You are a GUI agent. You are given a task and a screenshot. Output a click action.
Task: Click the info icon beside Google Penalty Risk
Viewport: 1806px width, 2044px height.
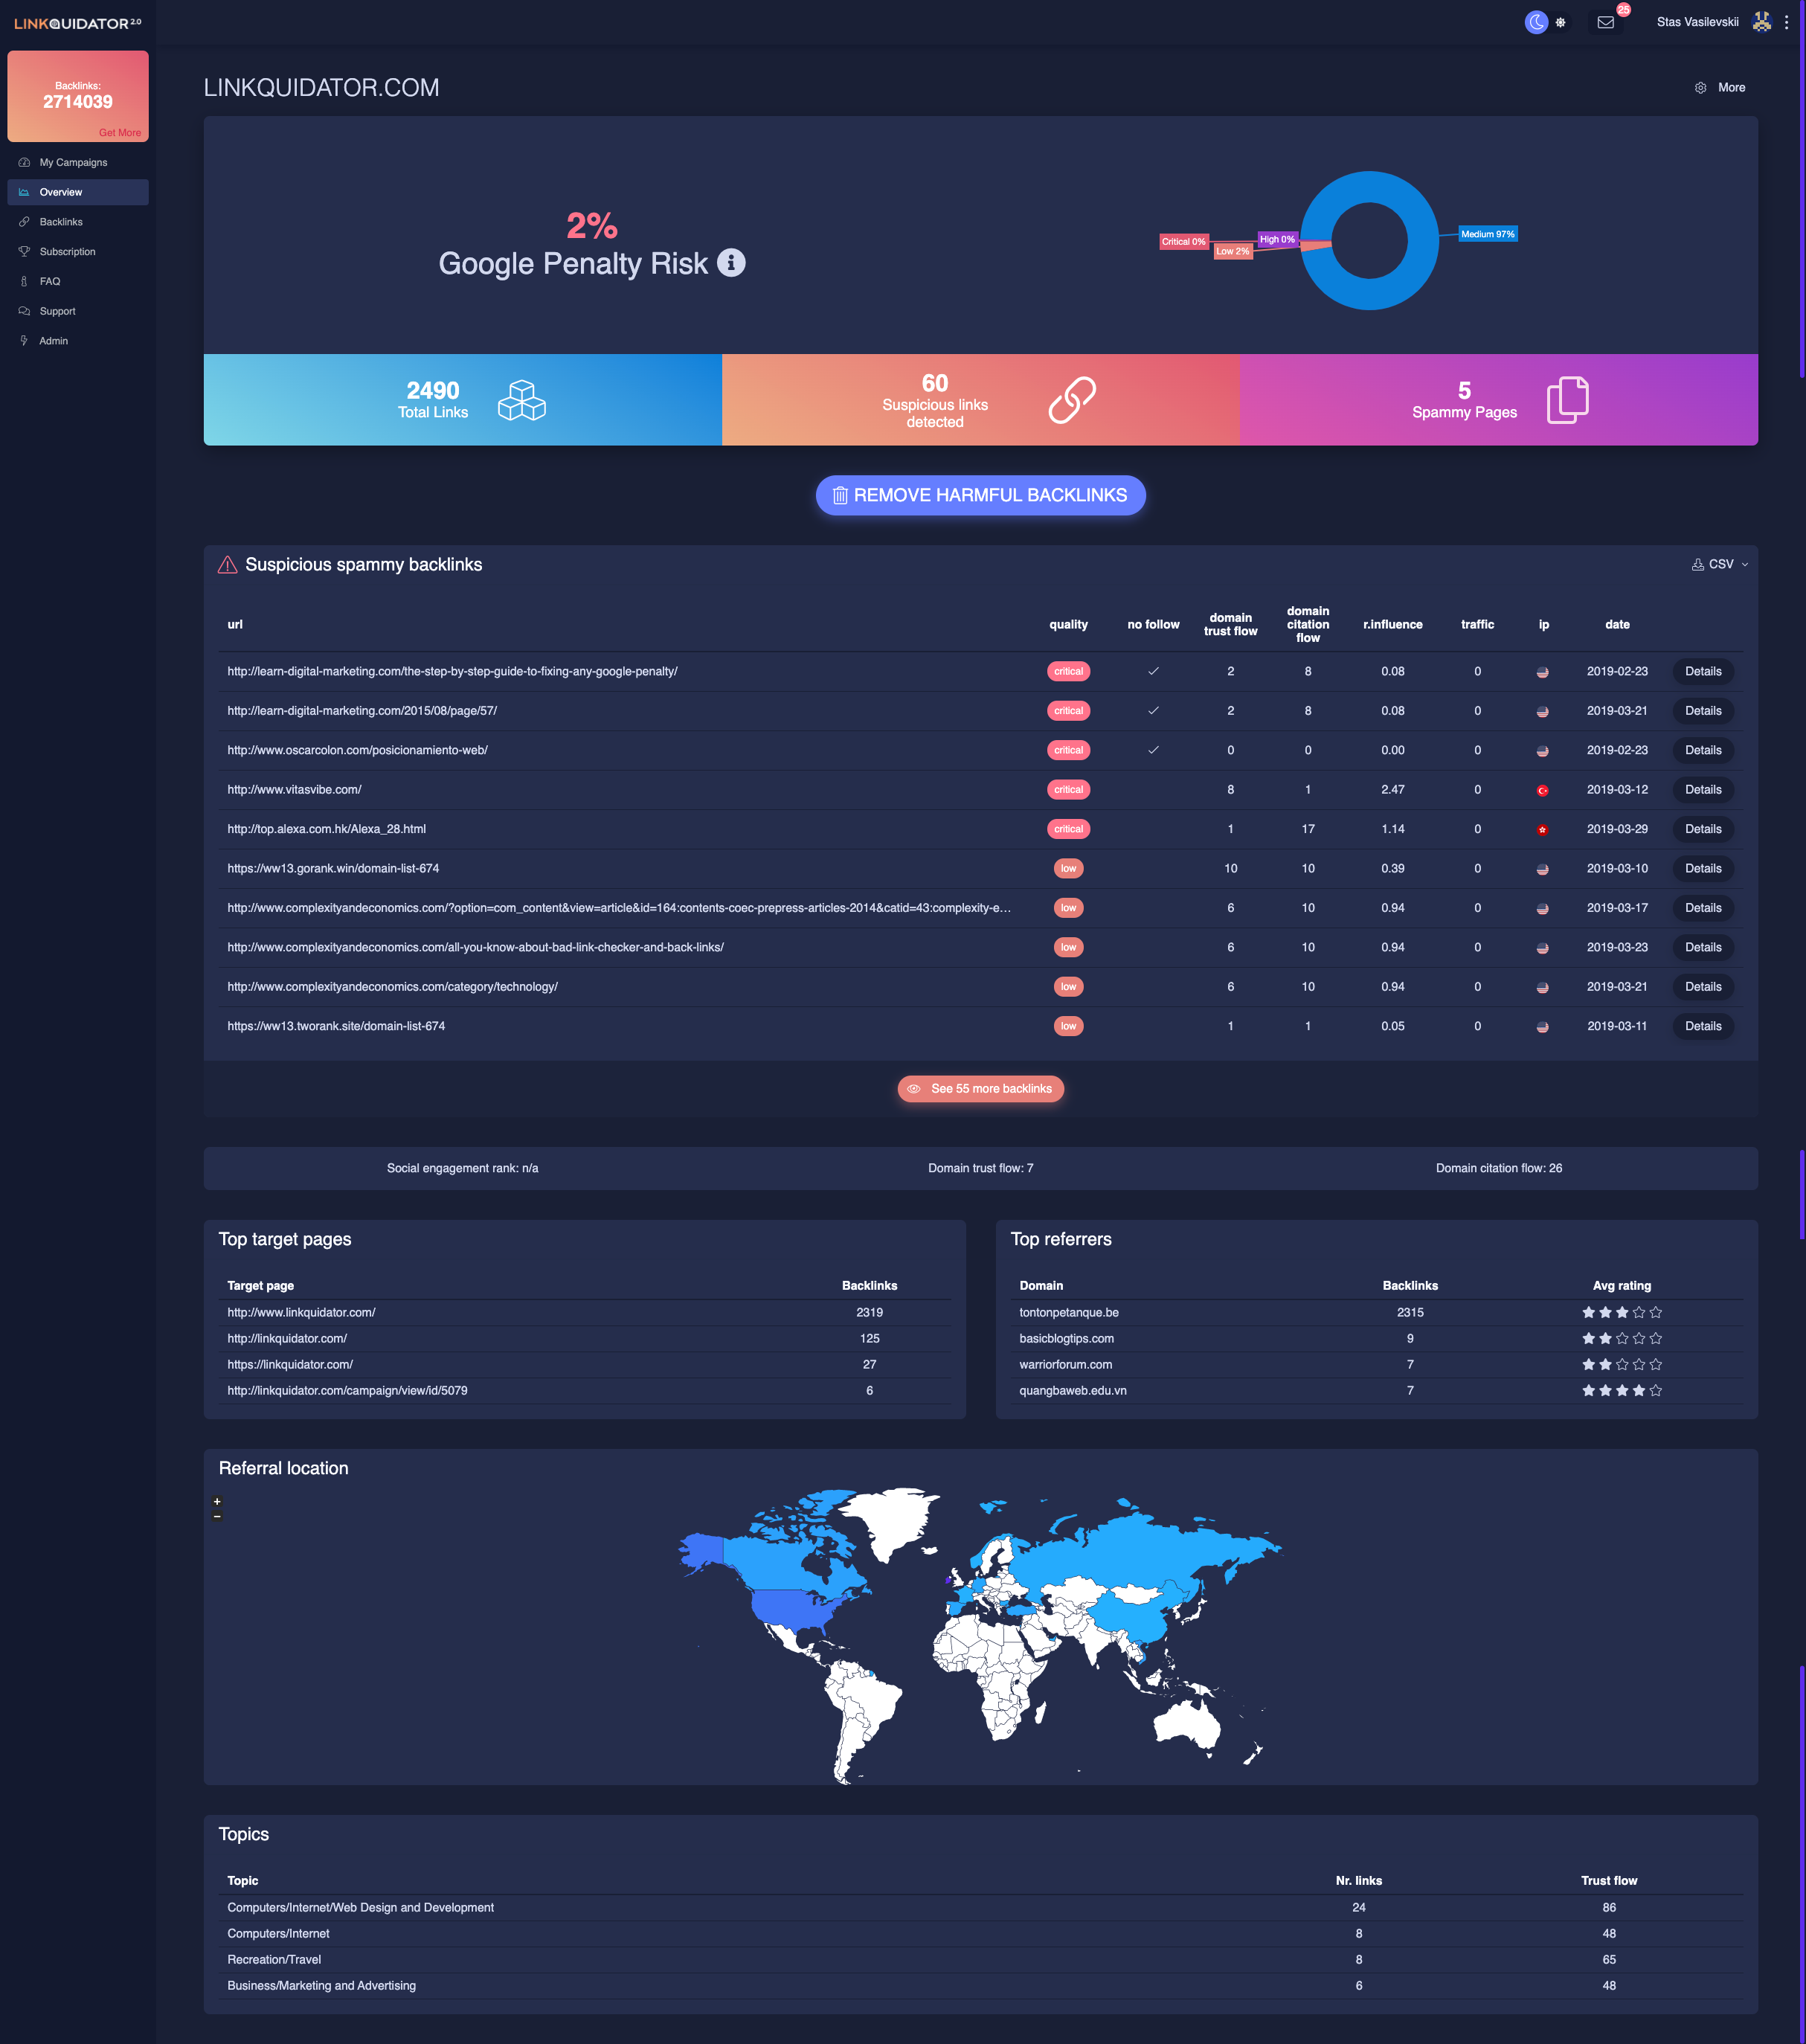[731, 263]
